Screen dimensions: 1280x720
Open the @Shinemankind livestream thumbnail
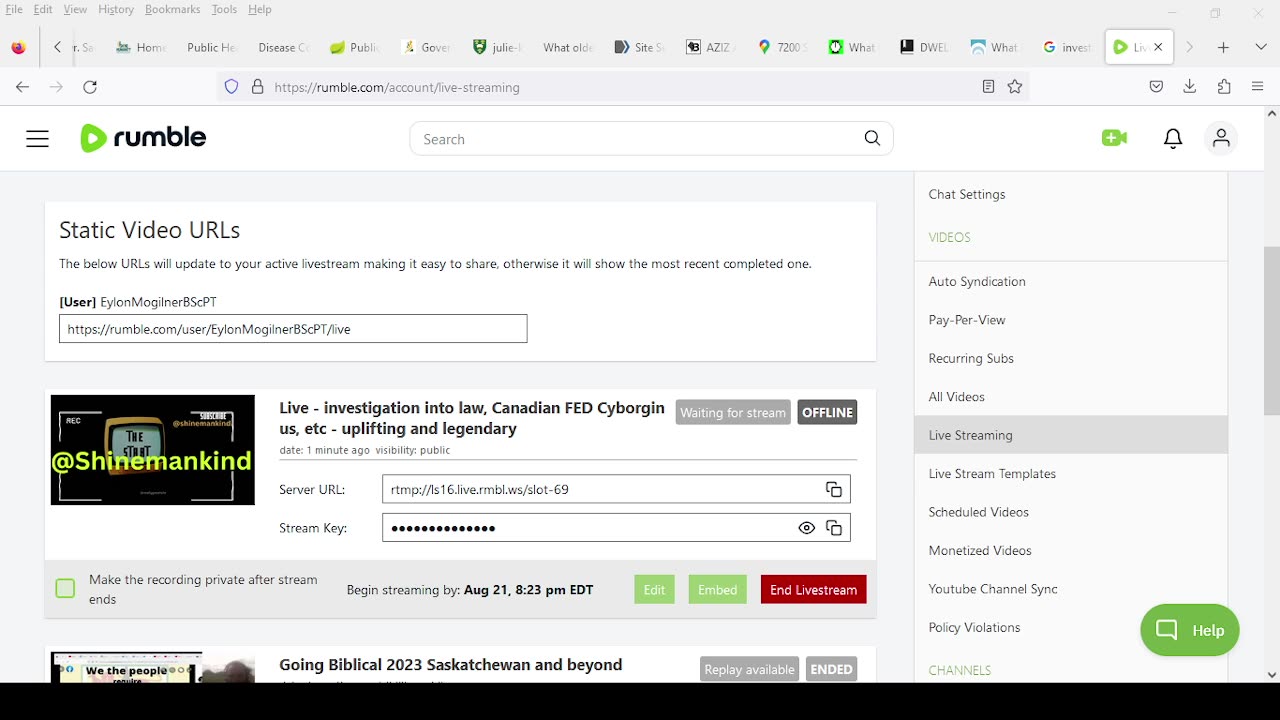[x=153, y=450]
